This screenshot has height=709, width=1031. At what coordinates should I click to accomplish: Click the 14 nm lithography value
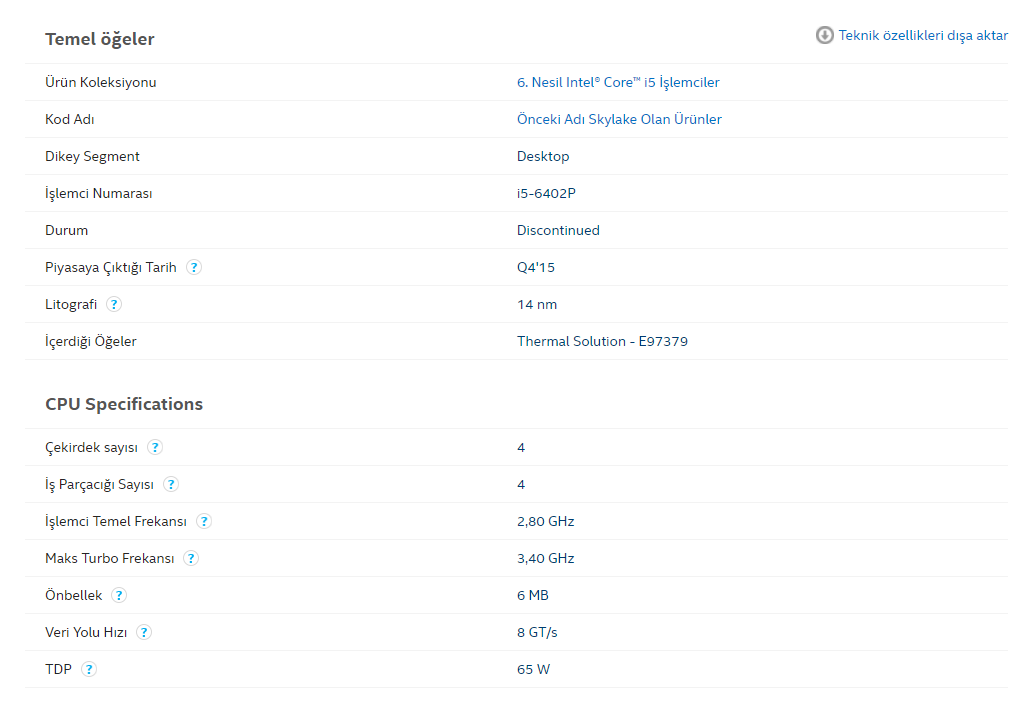tap(537, 304)
